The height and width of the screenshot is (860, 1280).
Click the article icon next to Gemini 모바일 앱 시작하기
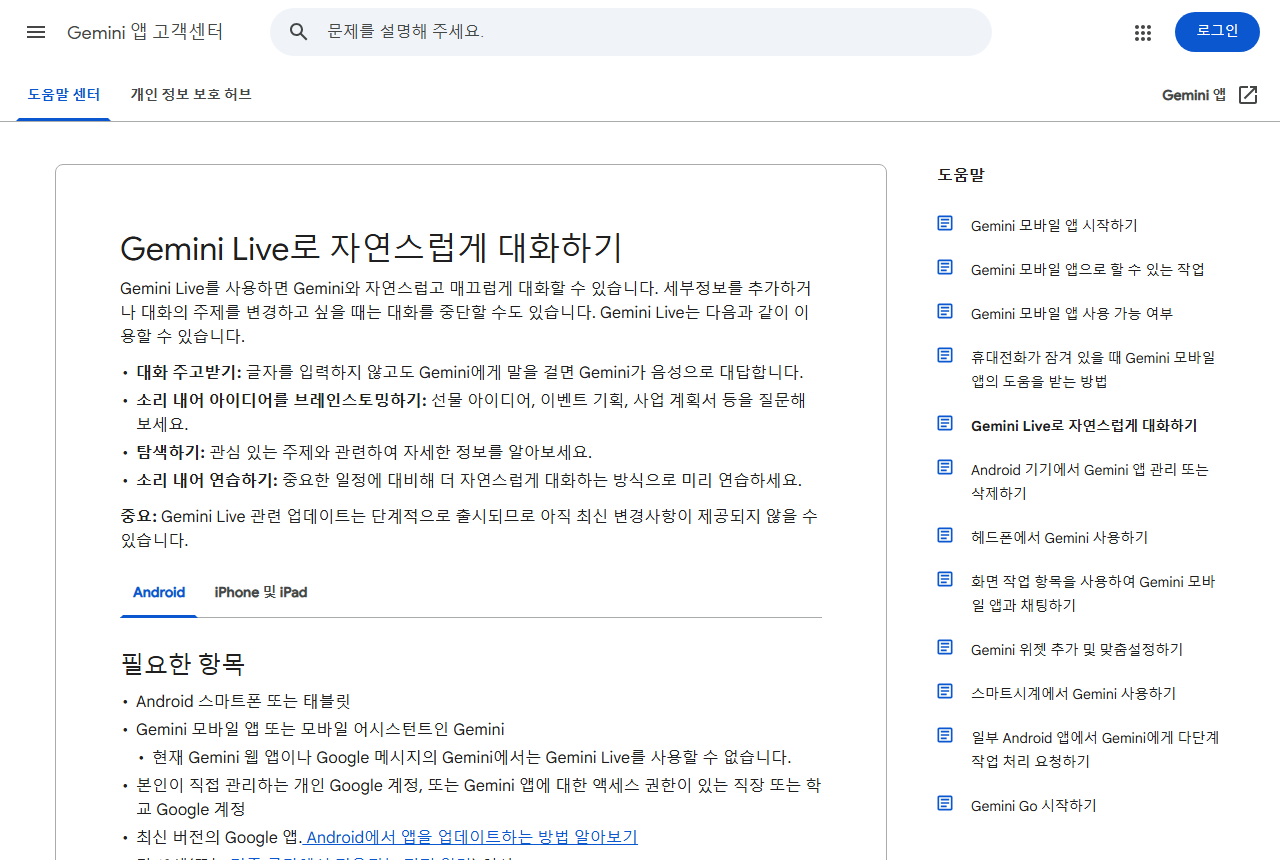coord(945,223)
